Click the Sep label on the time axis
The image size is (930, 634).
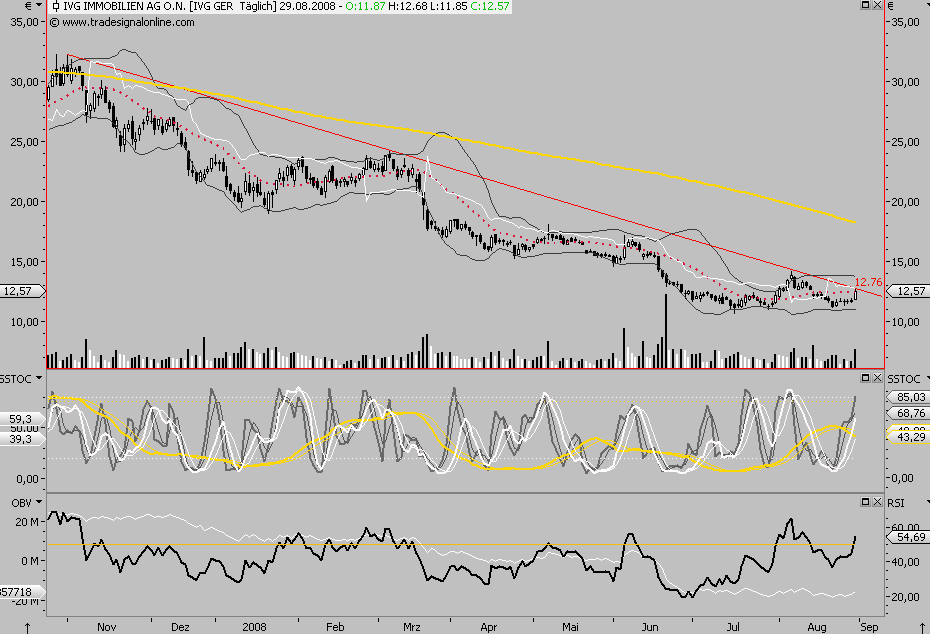869,627
